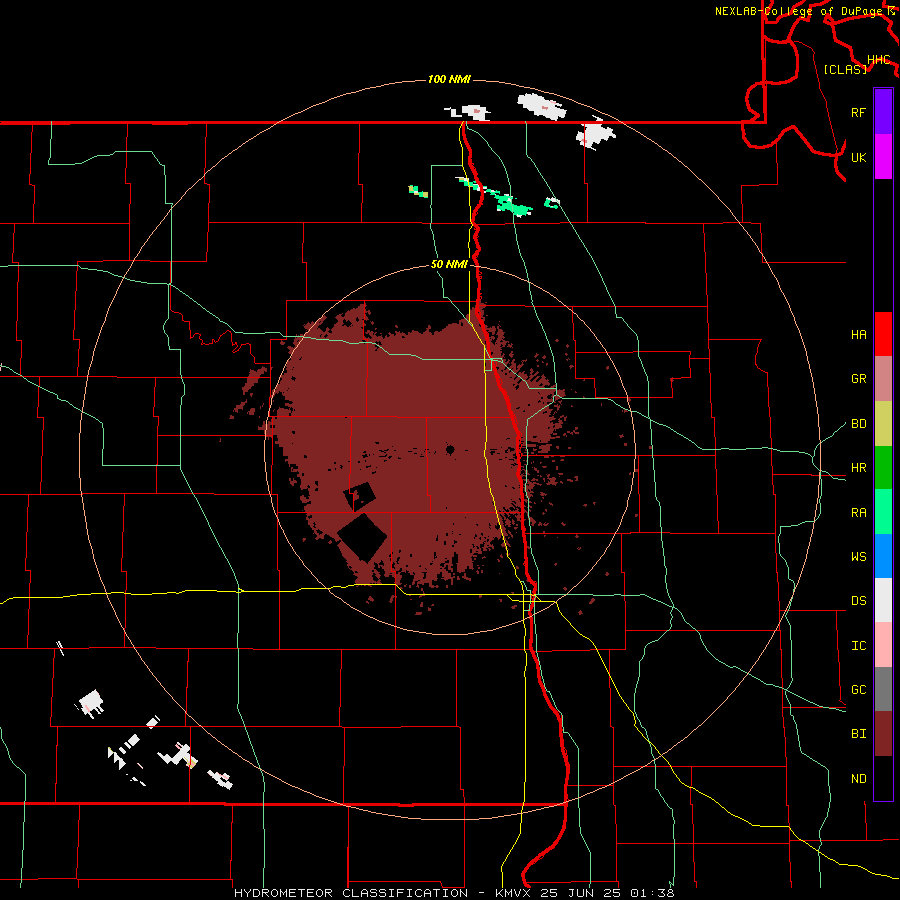Click the [CLAS] product label

(x=845, y=69)
